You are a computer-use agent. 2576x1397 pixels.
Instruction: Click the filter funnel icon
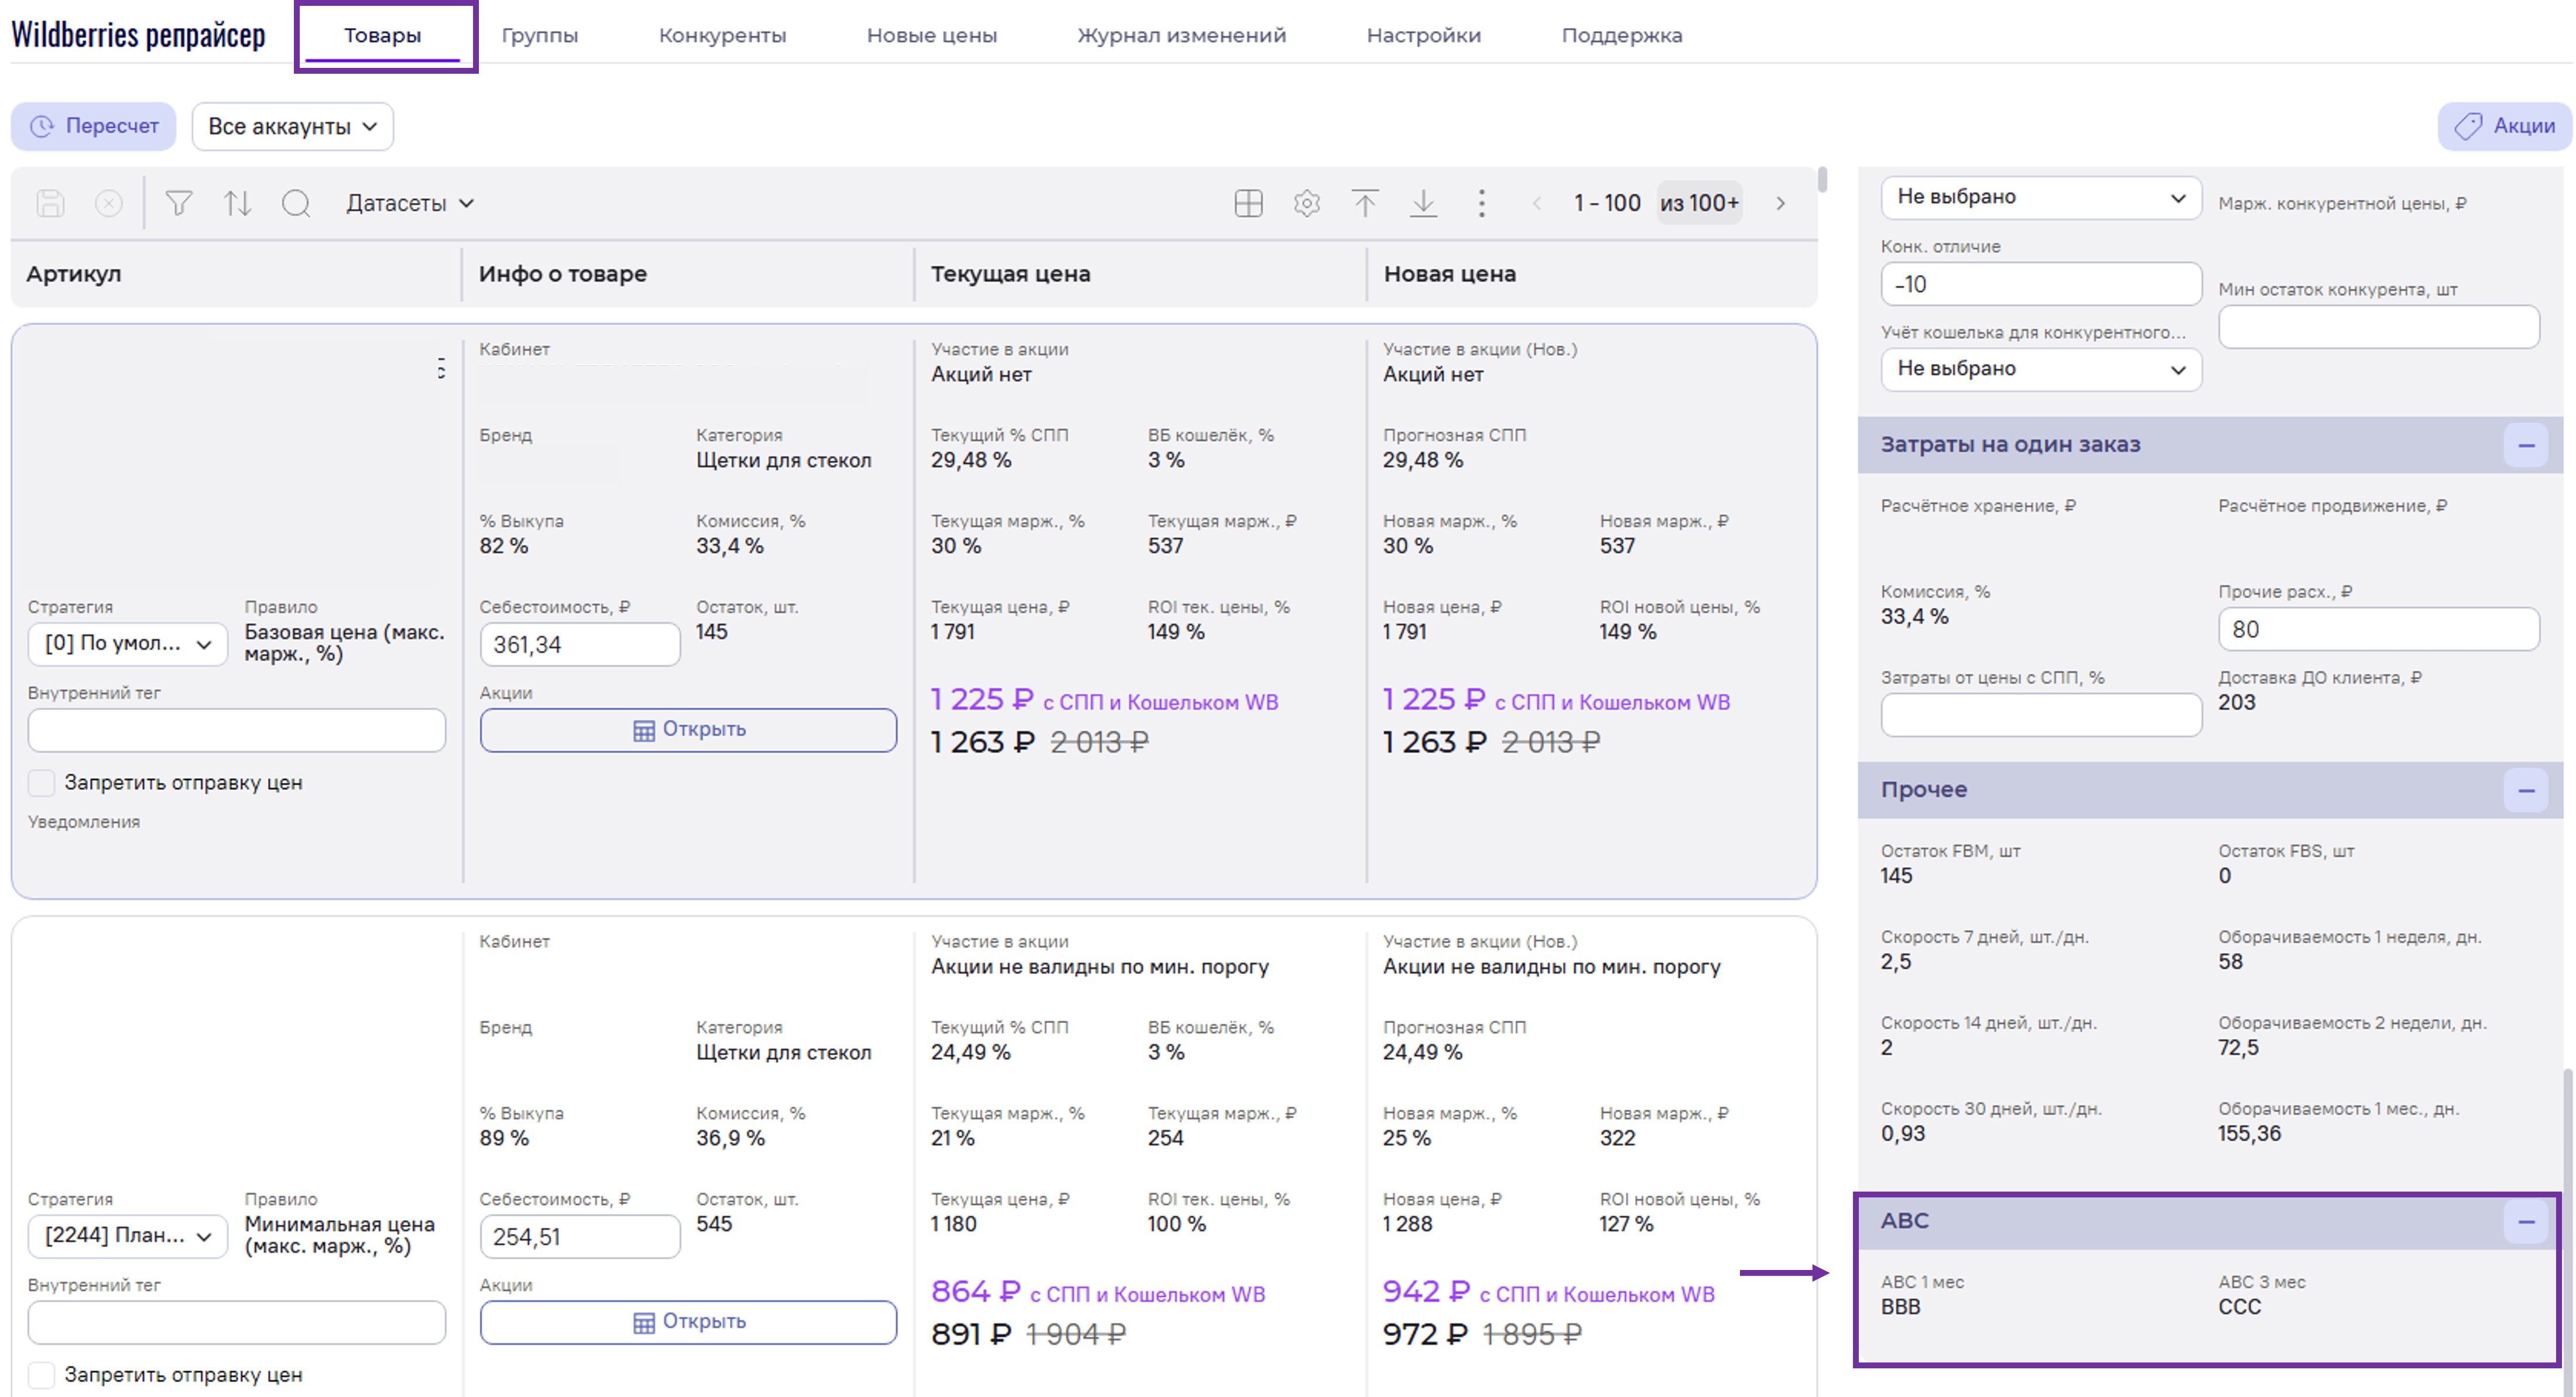(x=179, y=203)
